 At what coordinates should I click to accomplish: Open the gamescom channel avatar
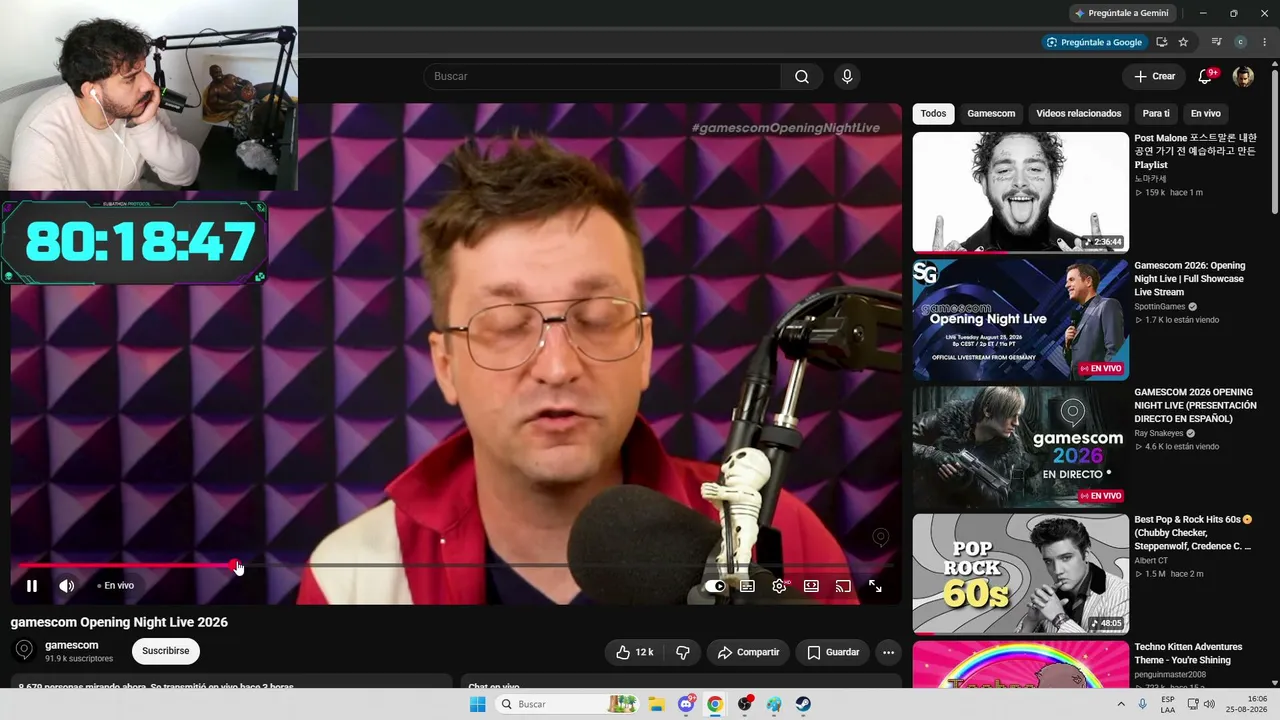[25, 651]
